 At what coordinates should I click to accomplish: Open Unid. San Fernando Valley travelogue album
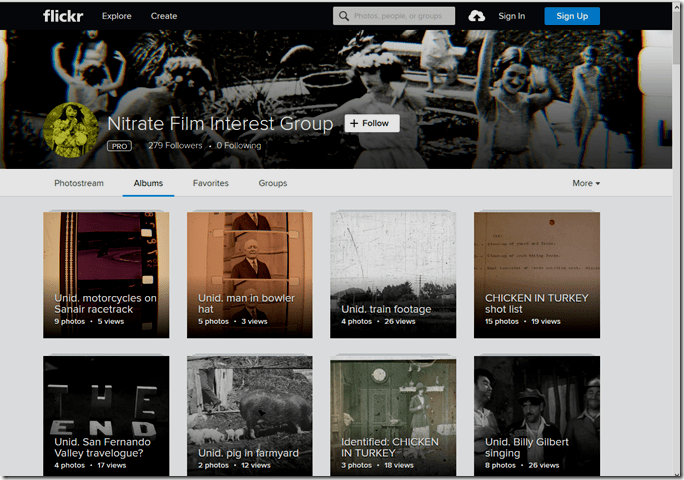click(x=106, y=416)
